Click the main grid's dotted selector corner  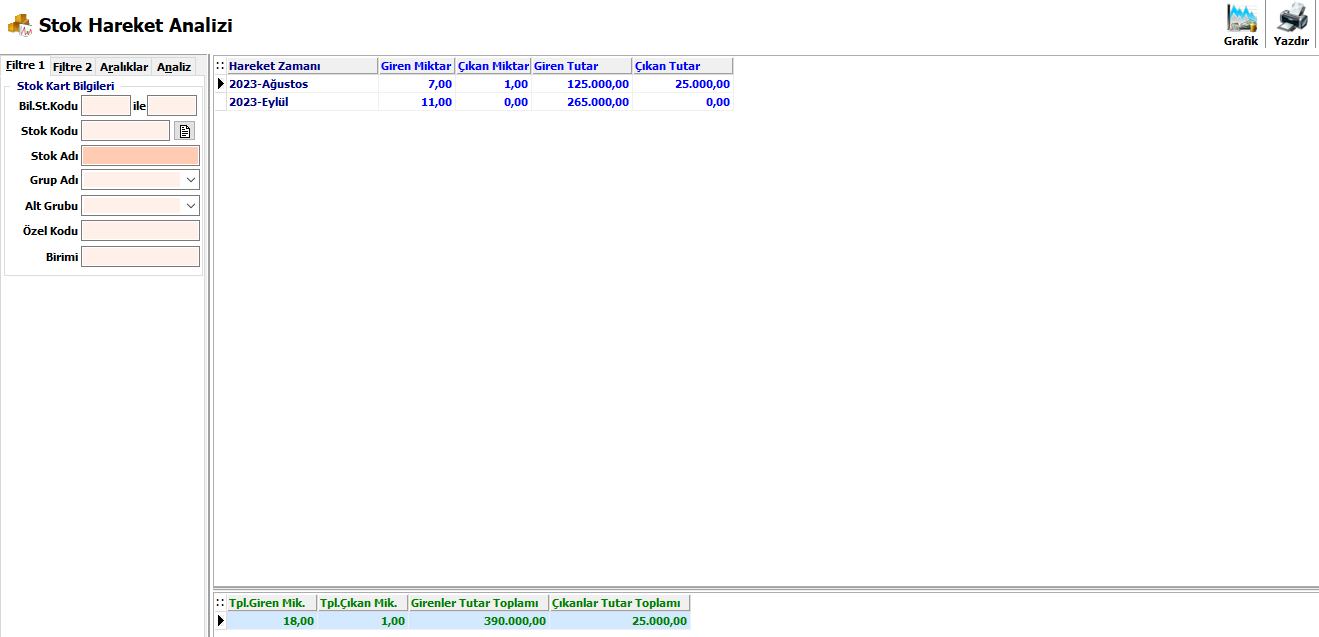[220, 66]
